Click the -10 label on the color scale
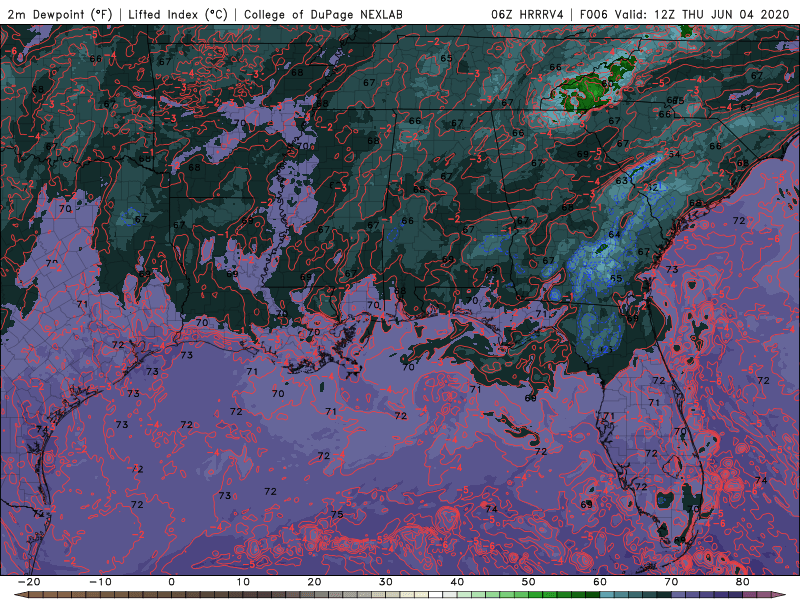Image resolution: width=800 pixels, height=600 pixels. 100,582
